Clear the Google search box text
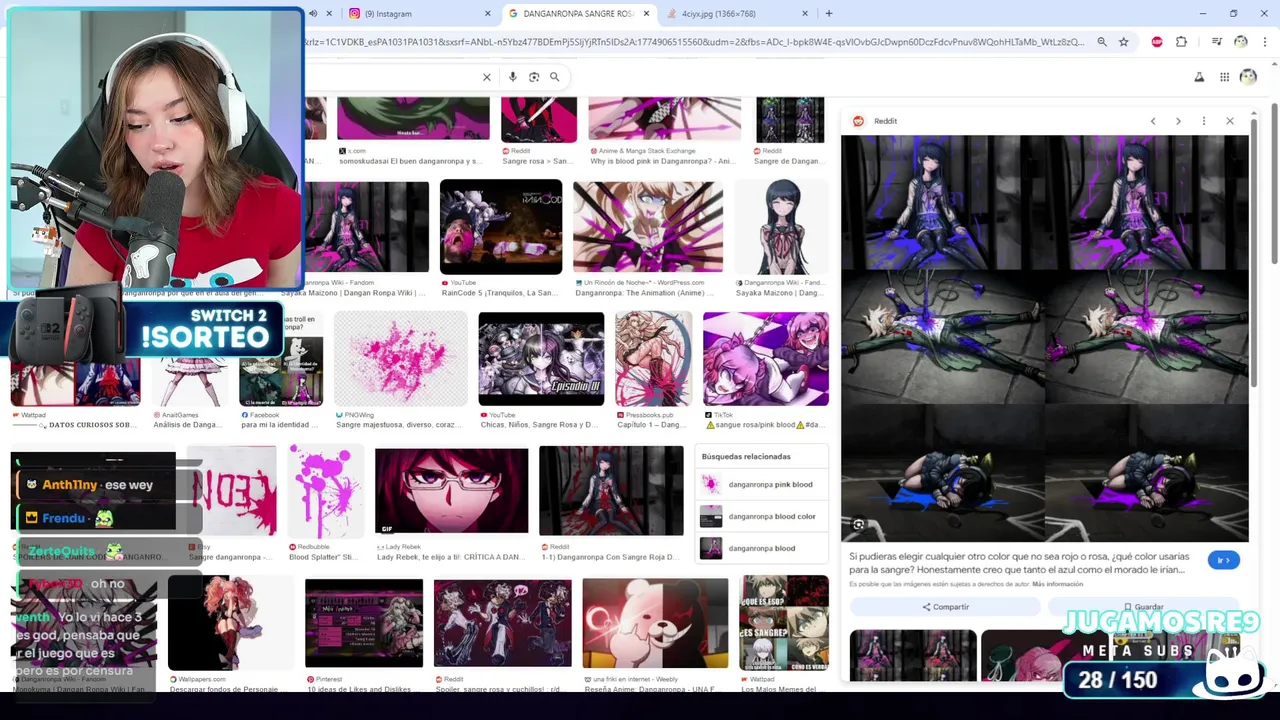 (487, 77)
